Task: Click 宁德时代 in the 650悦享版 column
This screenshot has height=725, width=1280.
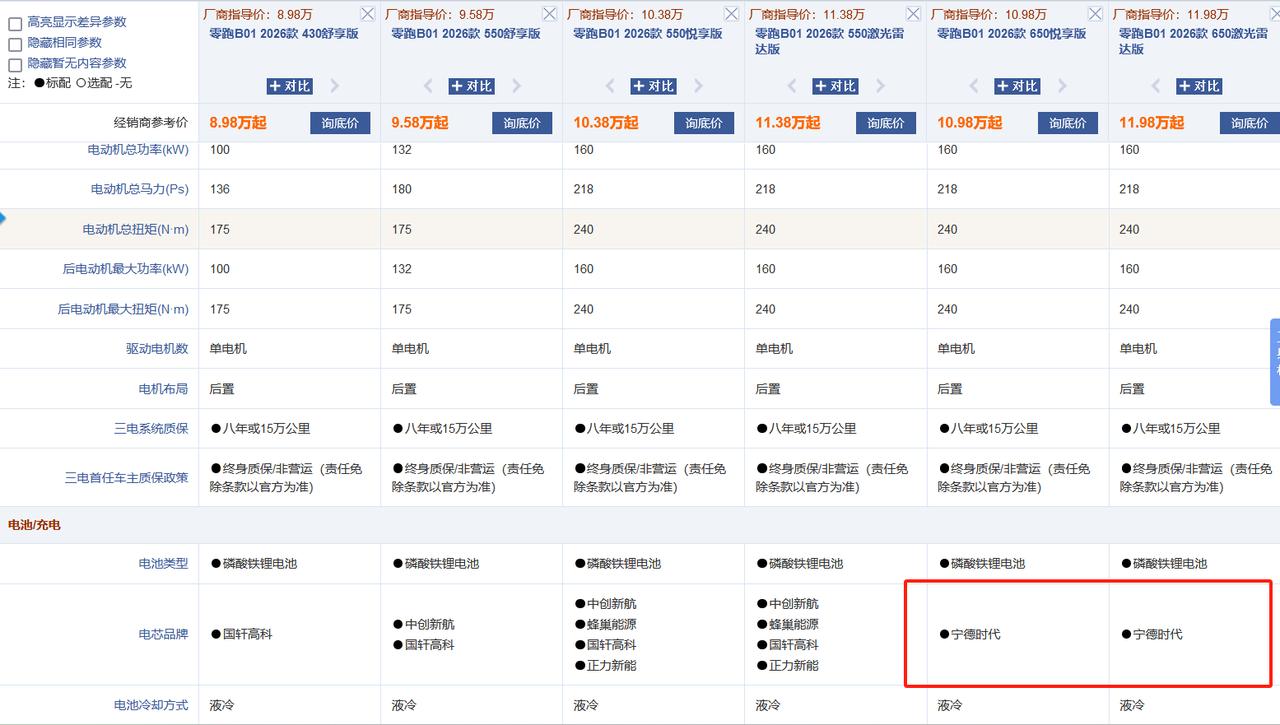Action: tap(969, 634)
